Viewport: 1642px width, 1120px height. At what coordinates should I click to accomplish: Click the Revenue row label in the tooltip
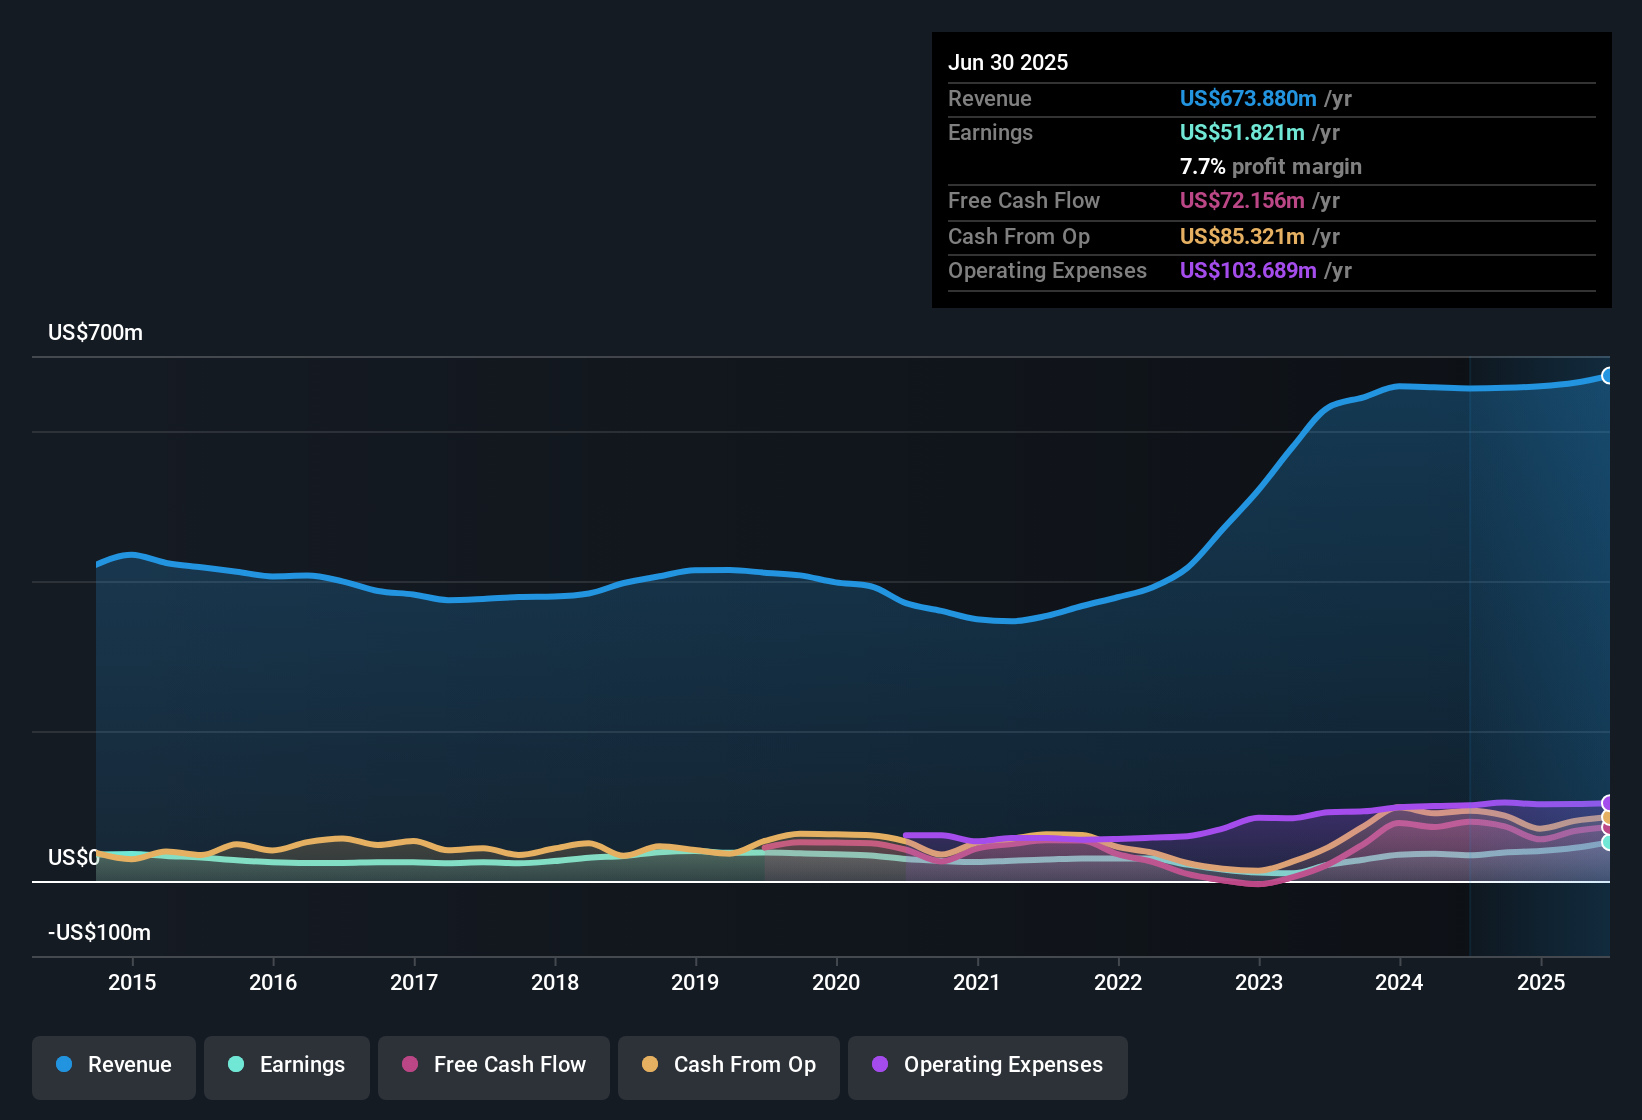coord(990,98)
